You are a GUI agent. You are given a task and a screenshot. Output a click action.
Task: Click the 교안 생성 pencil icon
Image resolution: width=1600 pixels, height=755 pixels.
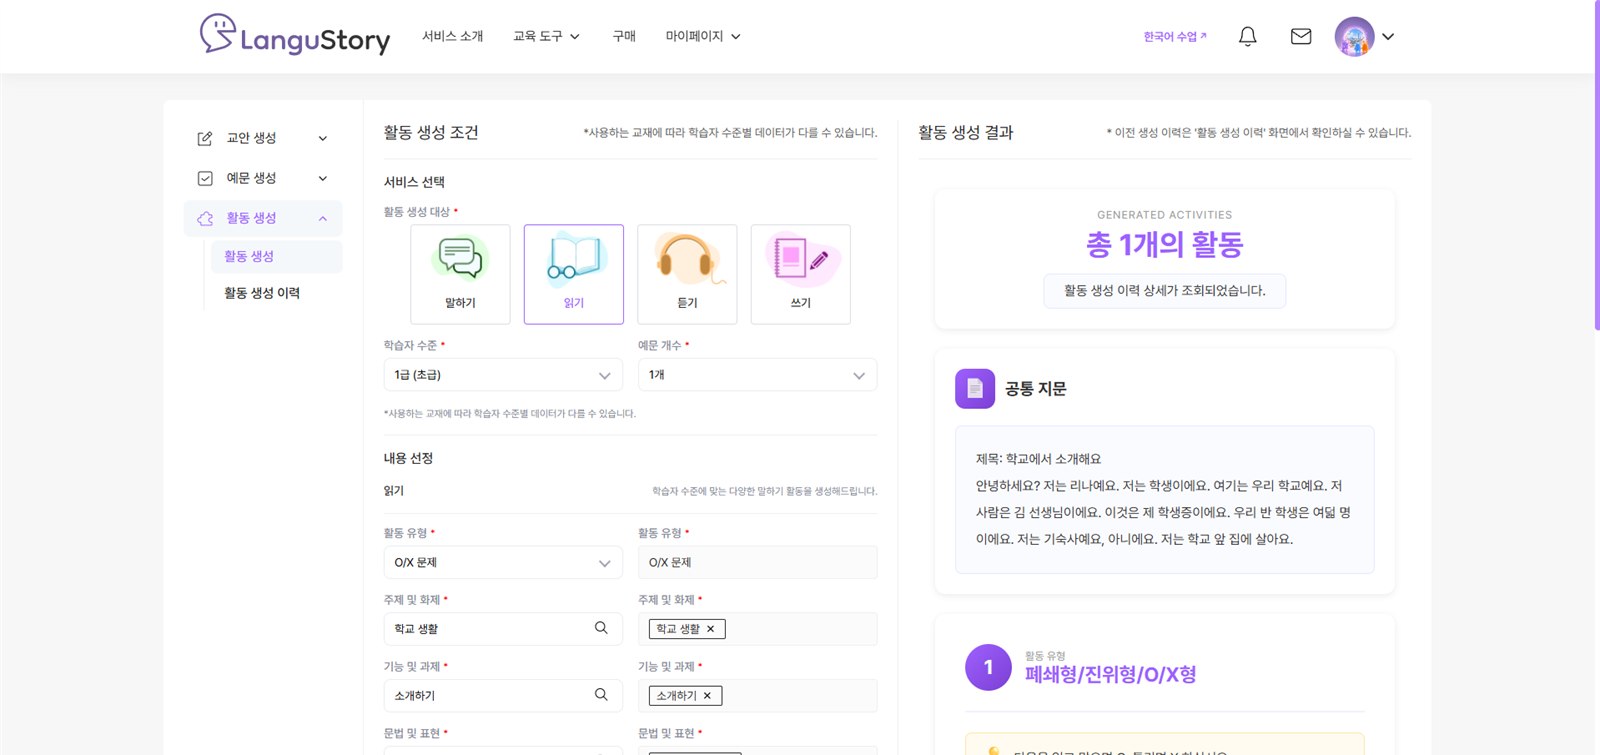coord(205,138)
